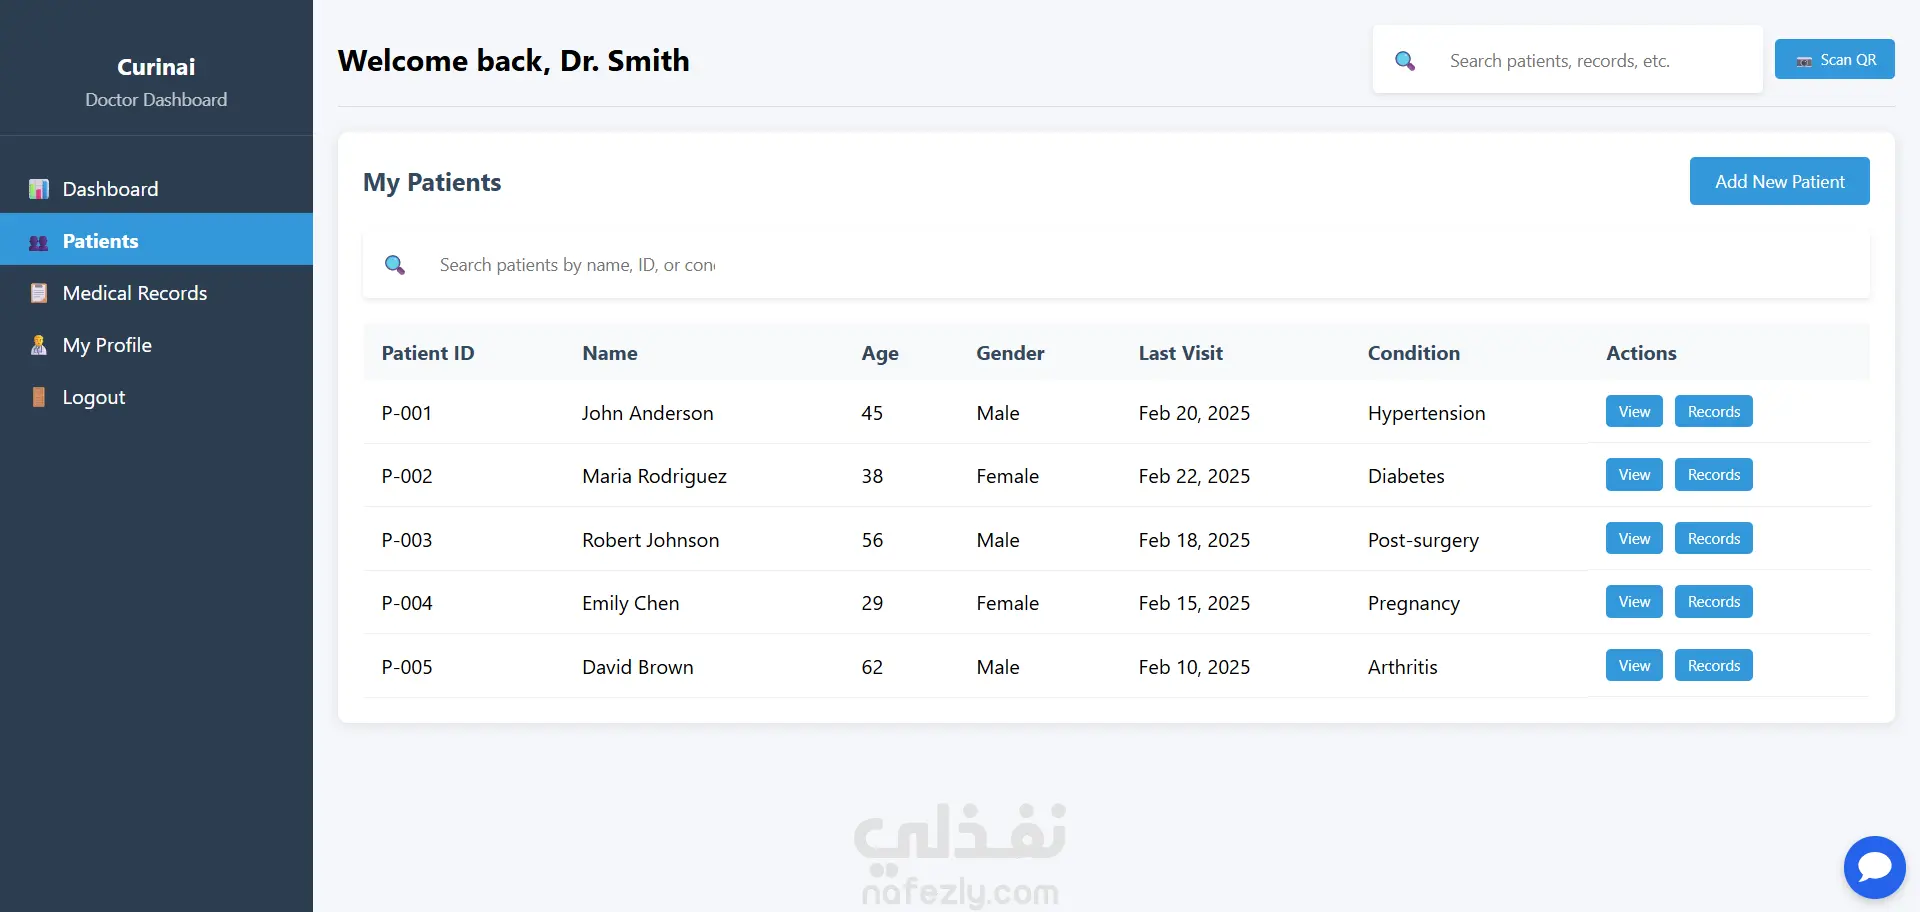The image size is (1920, 912).
Task: Click the magnifier icon in top search bar
Action: click(1405, 61)
